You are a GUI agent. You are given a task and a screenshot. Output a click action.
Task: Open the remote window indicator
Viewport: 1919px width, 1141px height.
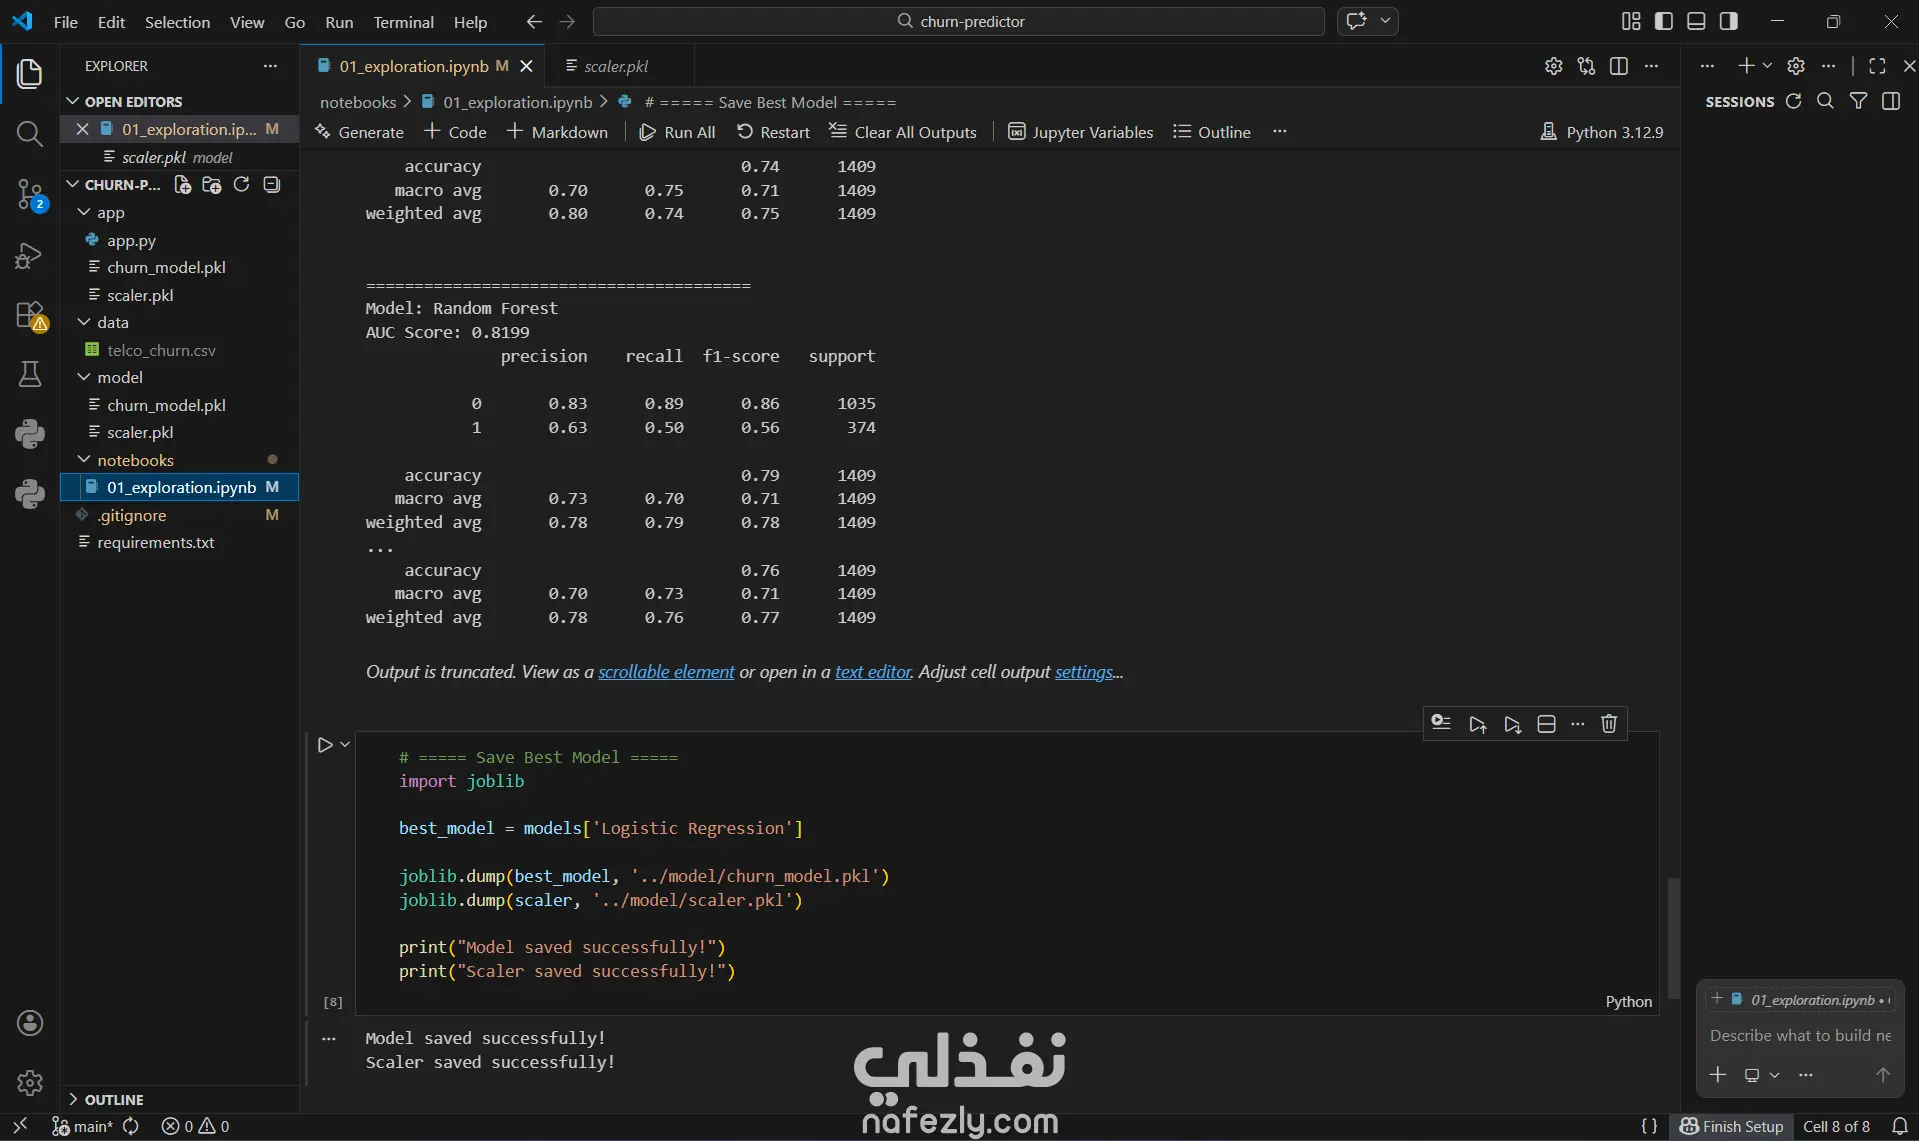tap(20, 1126)
